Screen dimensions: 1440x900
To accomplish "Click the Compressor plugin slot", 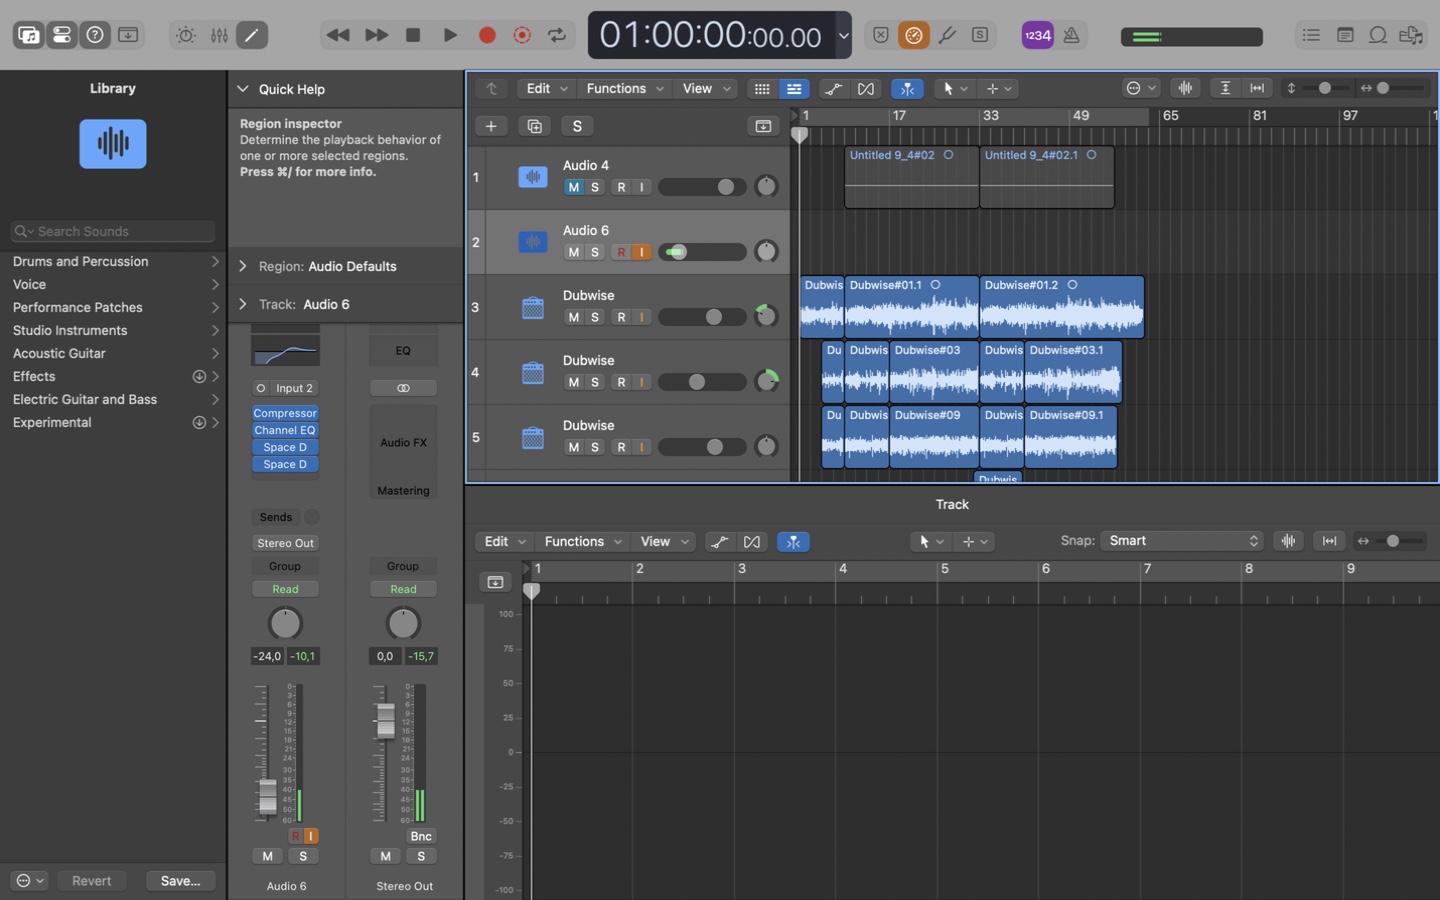I will click(x=285, y=413).
